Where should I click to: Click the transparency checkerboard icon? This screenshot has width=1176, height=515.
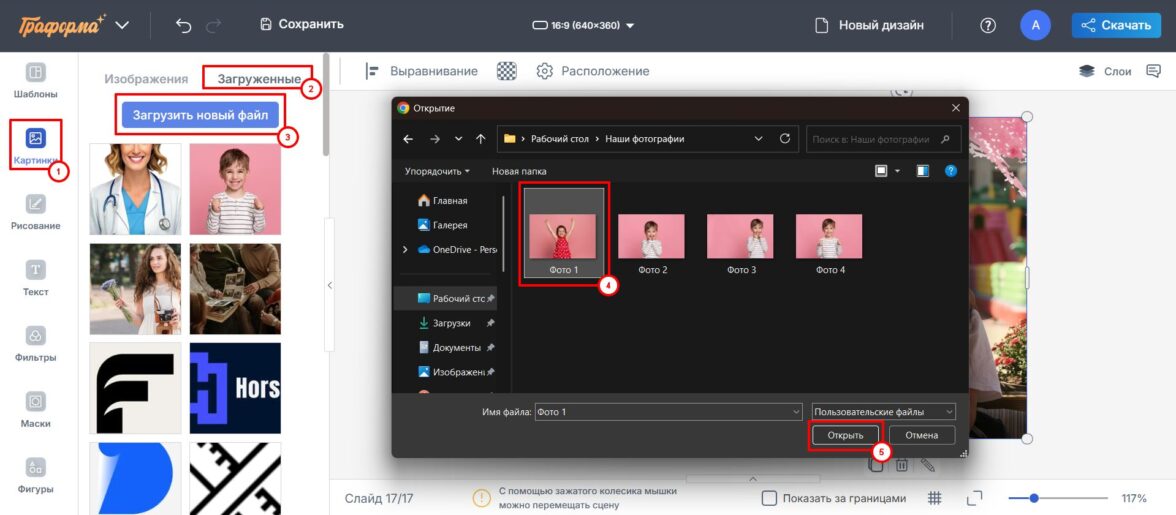point(508,71)
